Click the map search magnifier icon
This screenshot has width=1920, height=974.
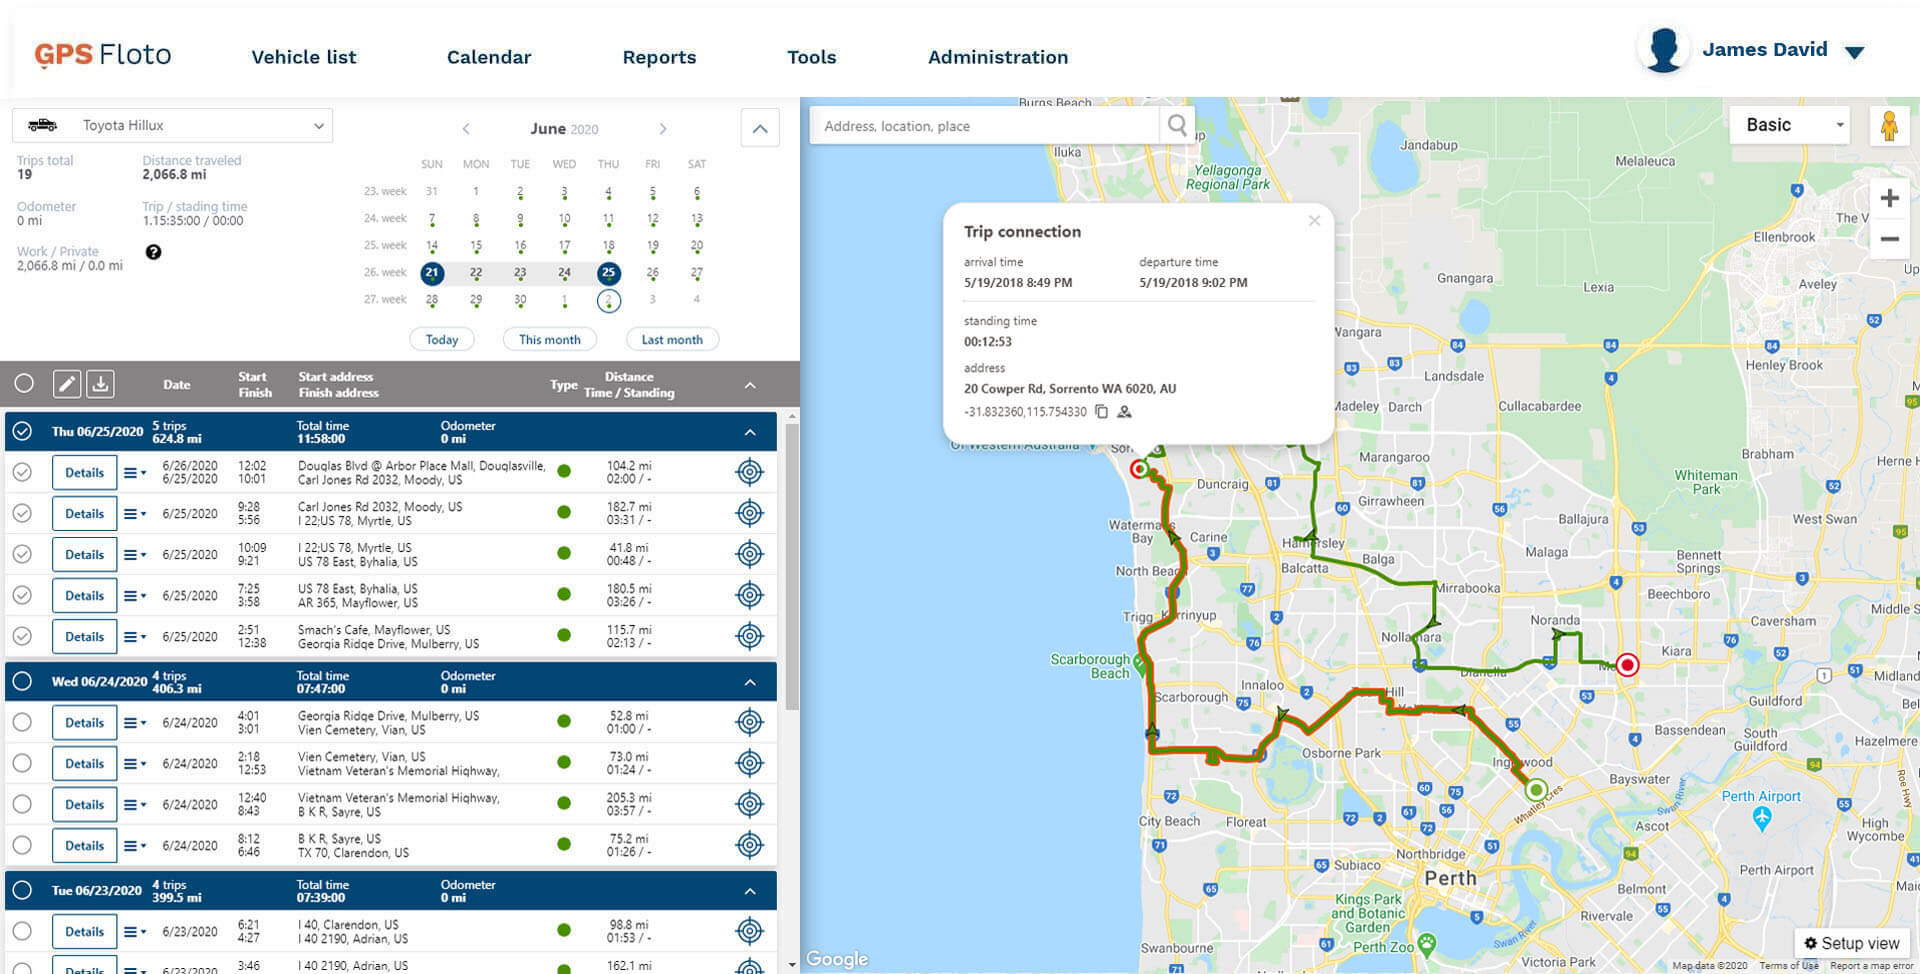point(1177,126)
